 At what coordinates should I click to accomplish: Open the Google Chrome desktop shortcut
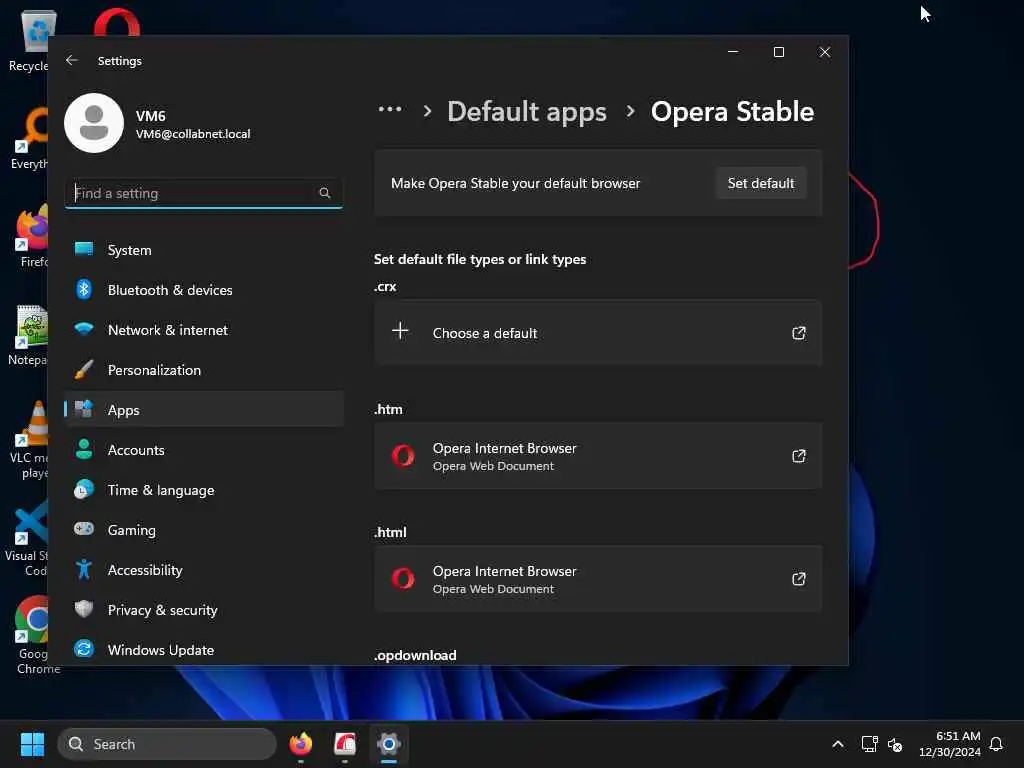click(x=34, y=635)
